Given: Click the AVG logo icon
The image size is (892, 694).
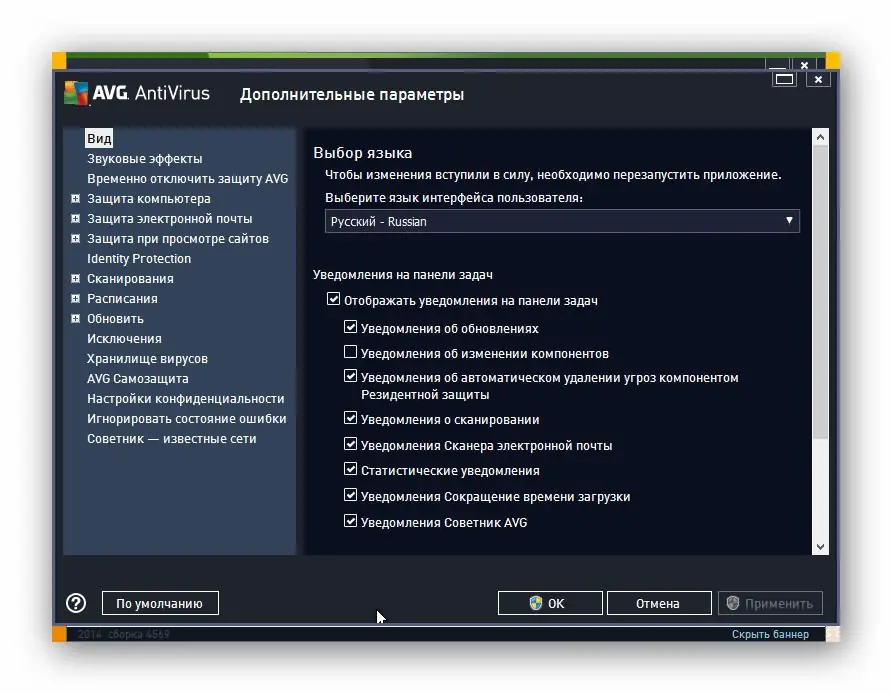Looking at the screenshot, I should [76, 93].
